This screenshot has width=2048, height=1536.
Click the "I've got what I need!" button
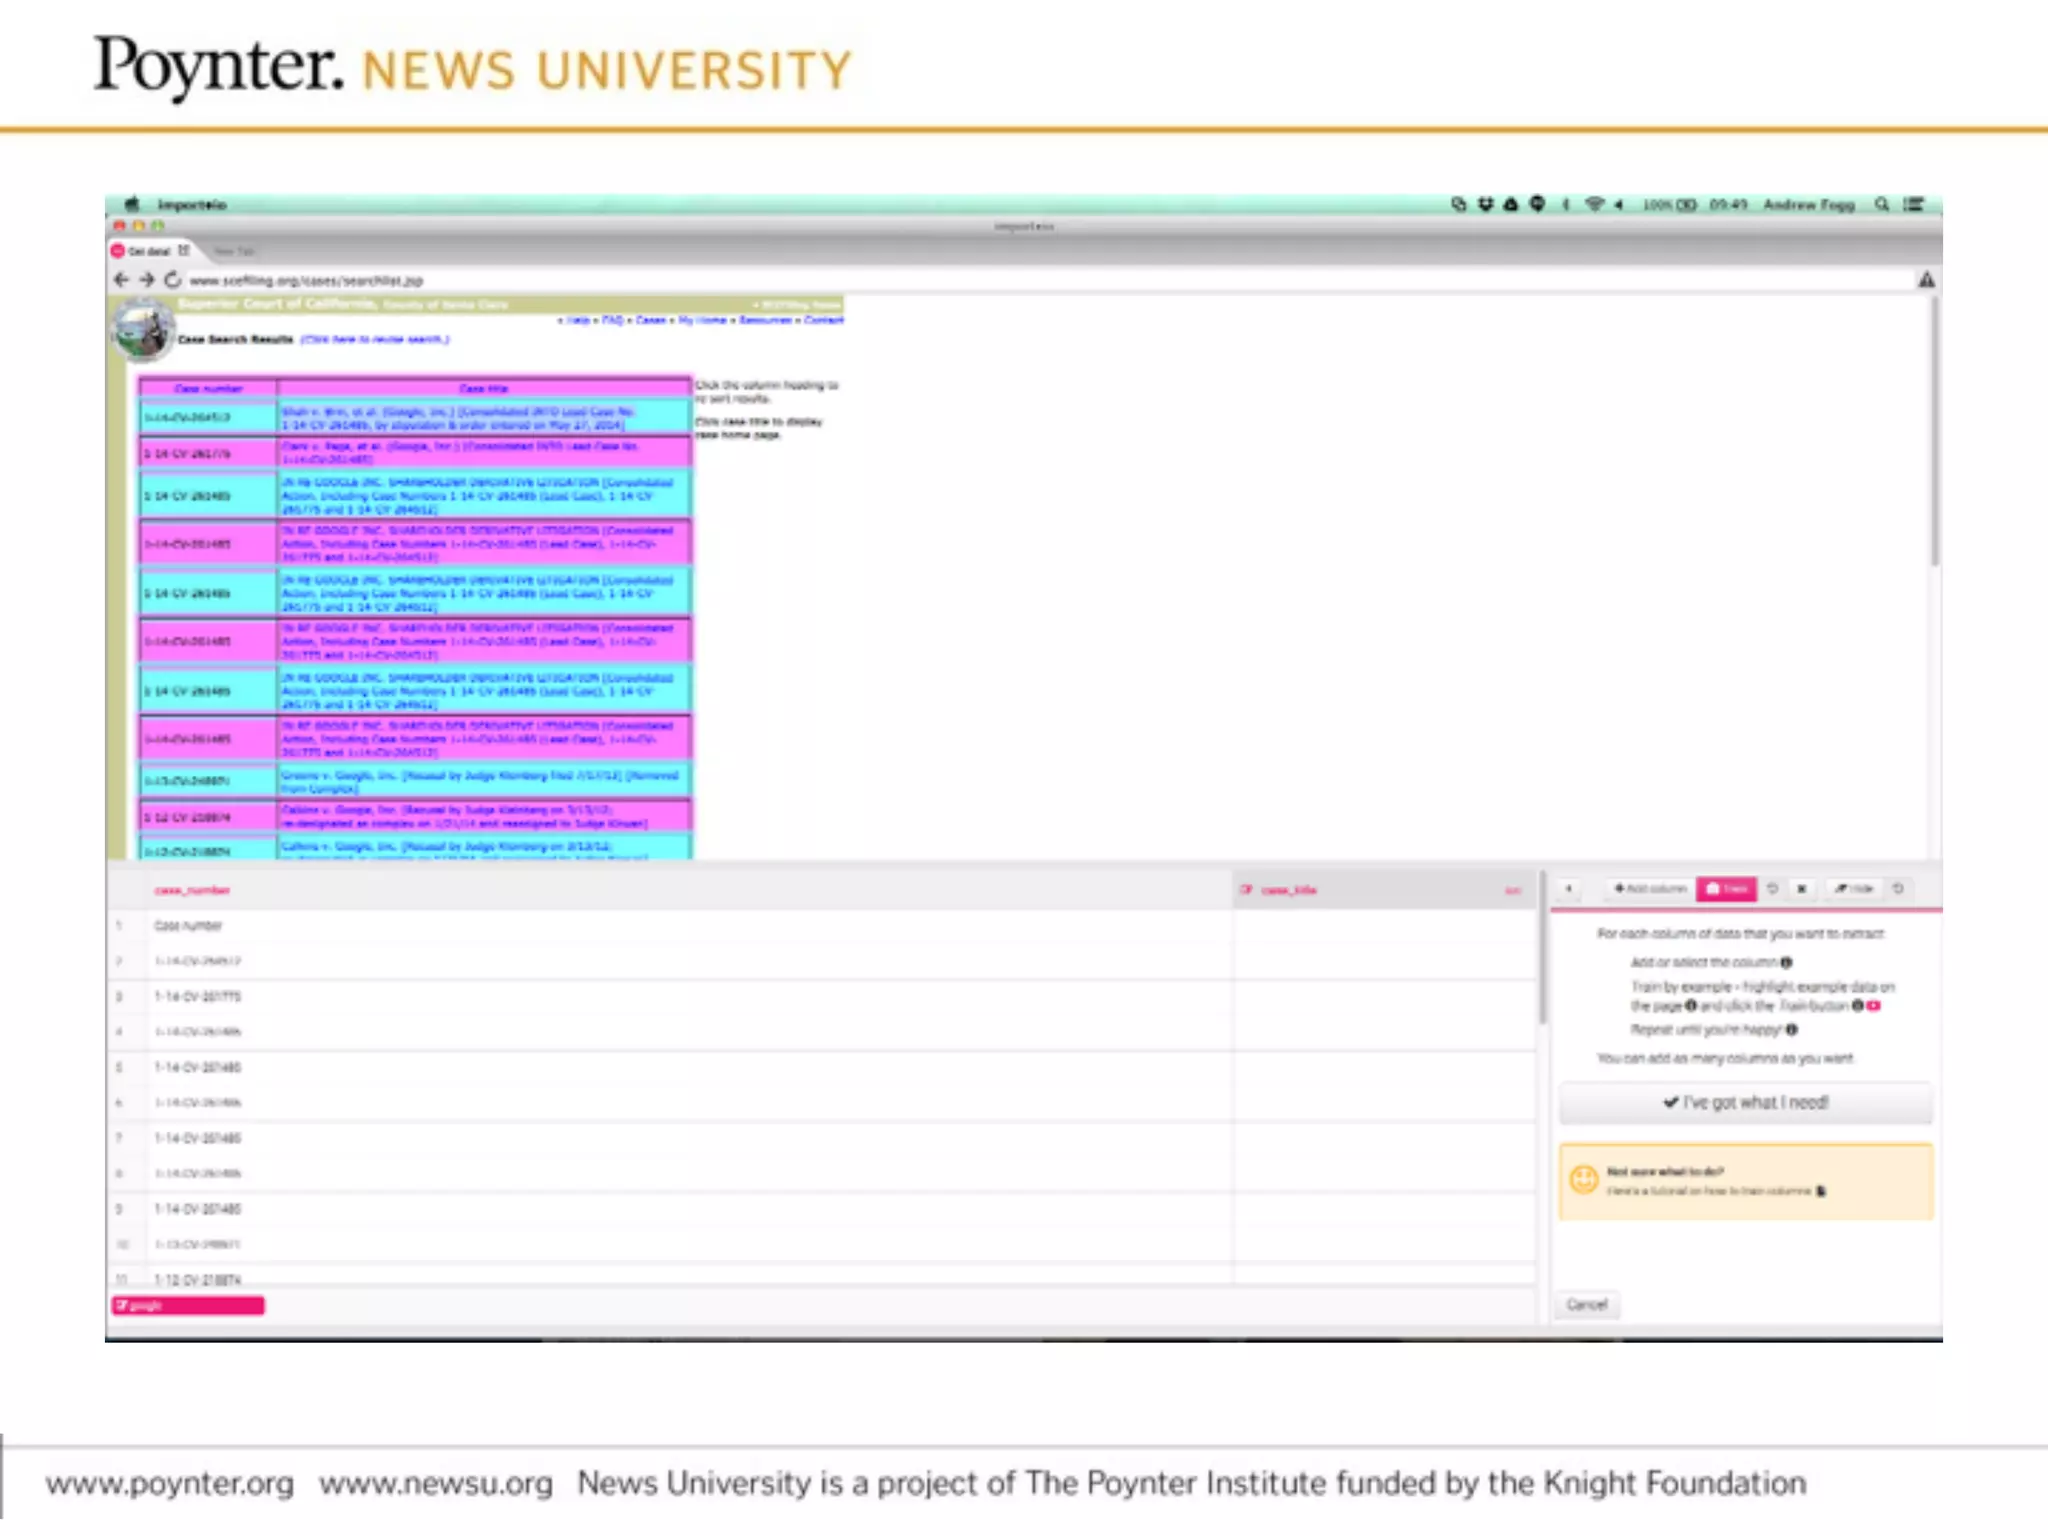[x=1745, y=1103]
